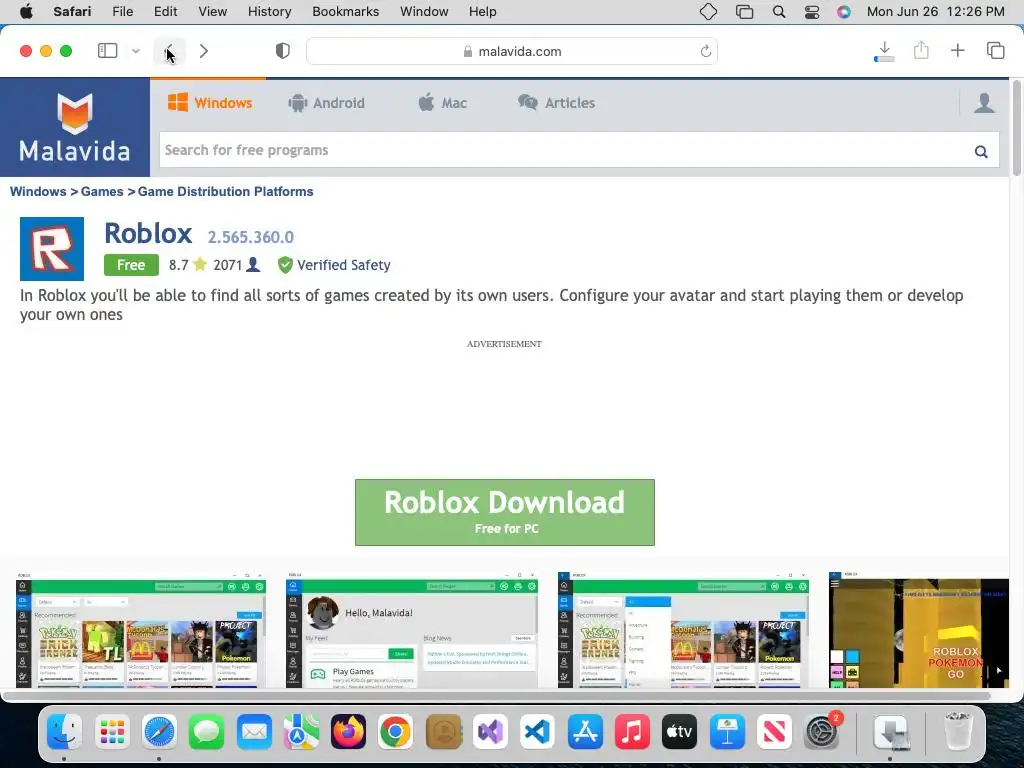Open the View menu
The height and width of the screenshot is (768, 1024).
click(212, 11)
